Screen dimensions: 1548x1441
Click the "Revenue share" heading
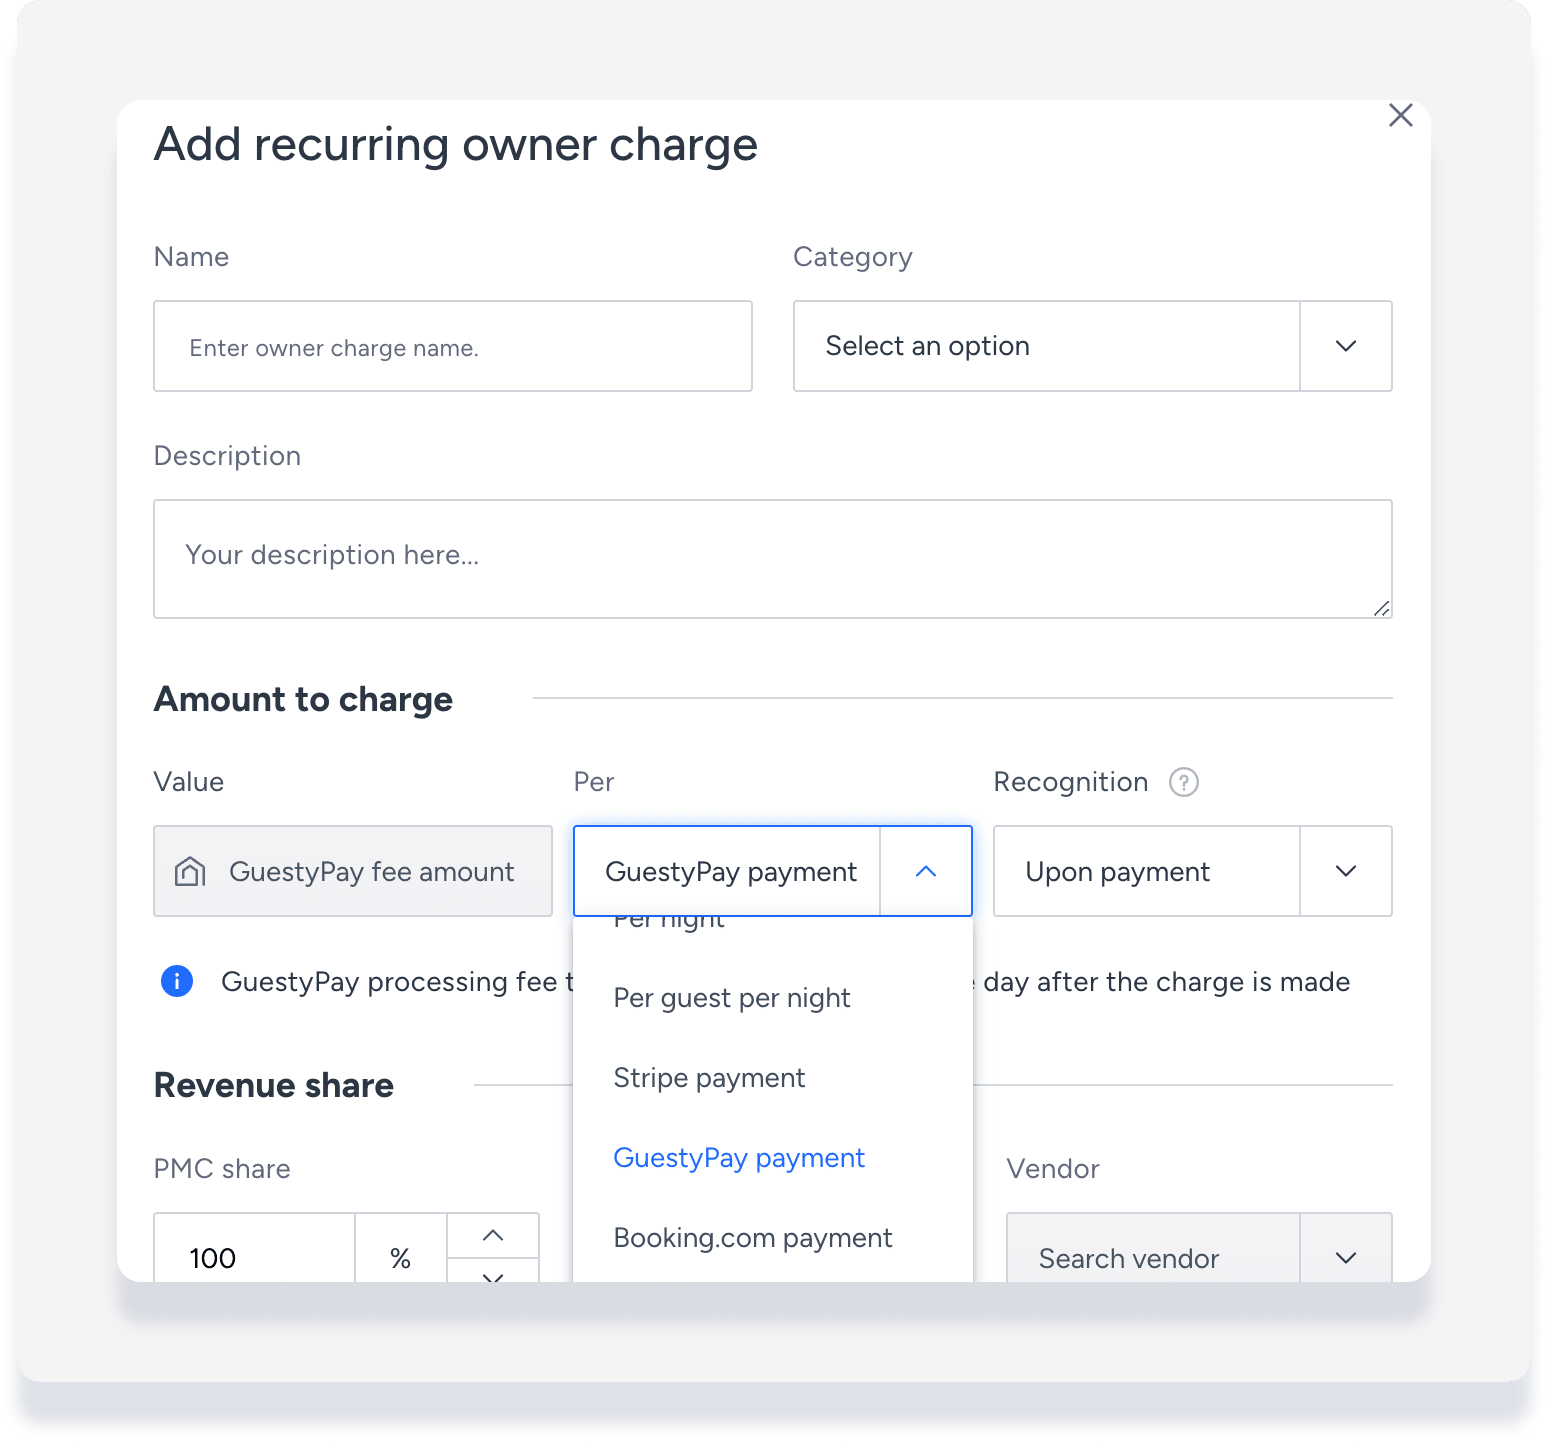(x=274, y=1085)
